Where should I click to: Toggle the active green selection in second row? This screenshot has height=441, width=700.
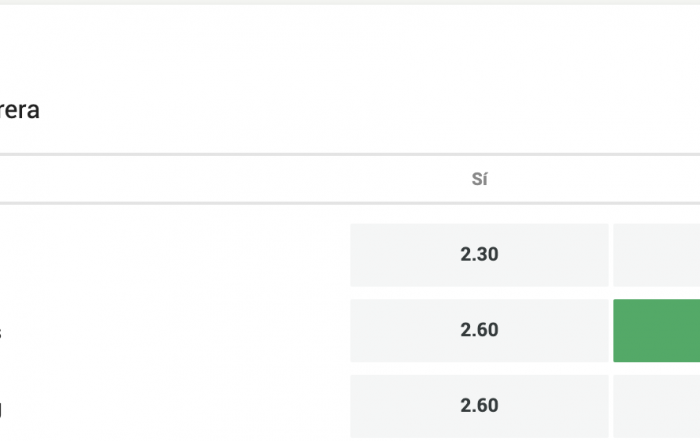[x=656, y=330]
